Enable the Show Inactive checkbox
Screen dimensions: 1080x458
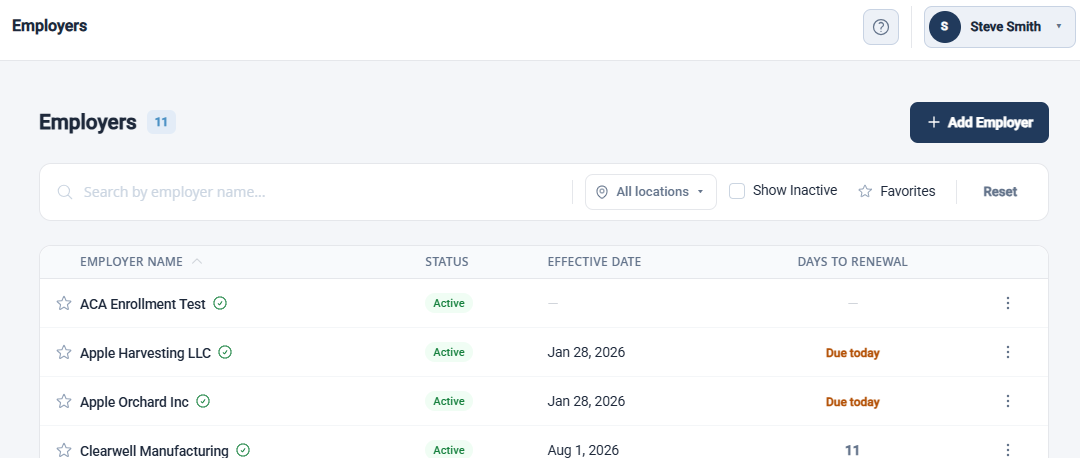(x=737, y=191)
